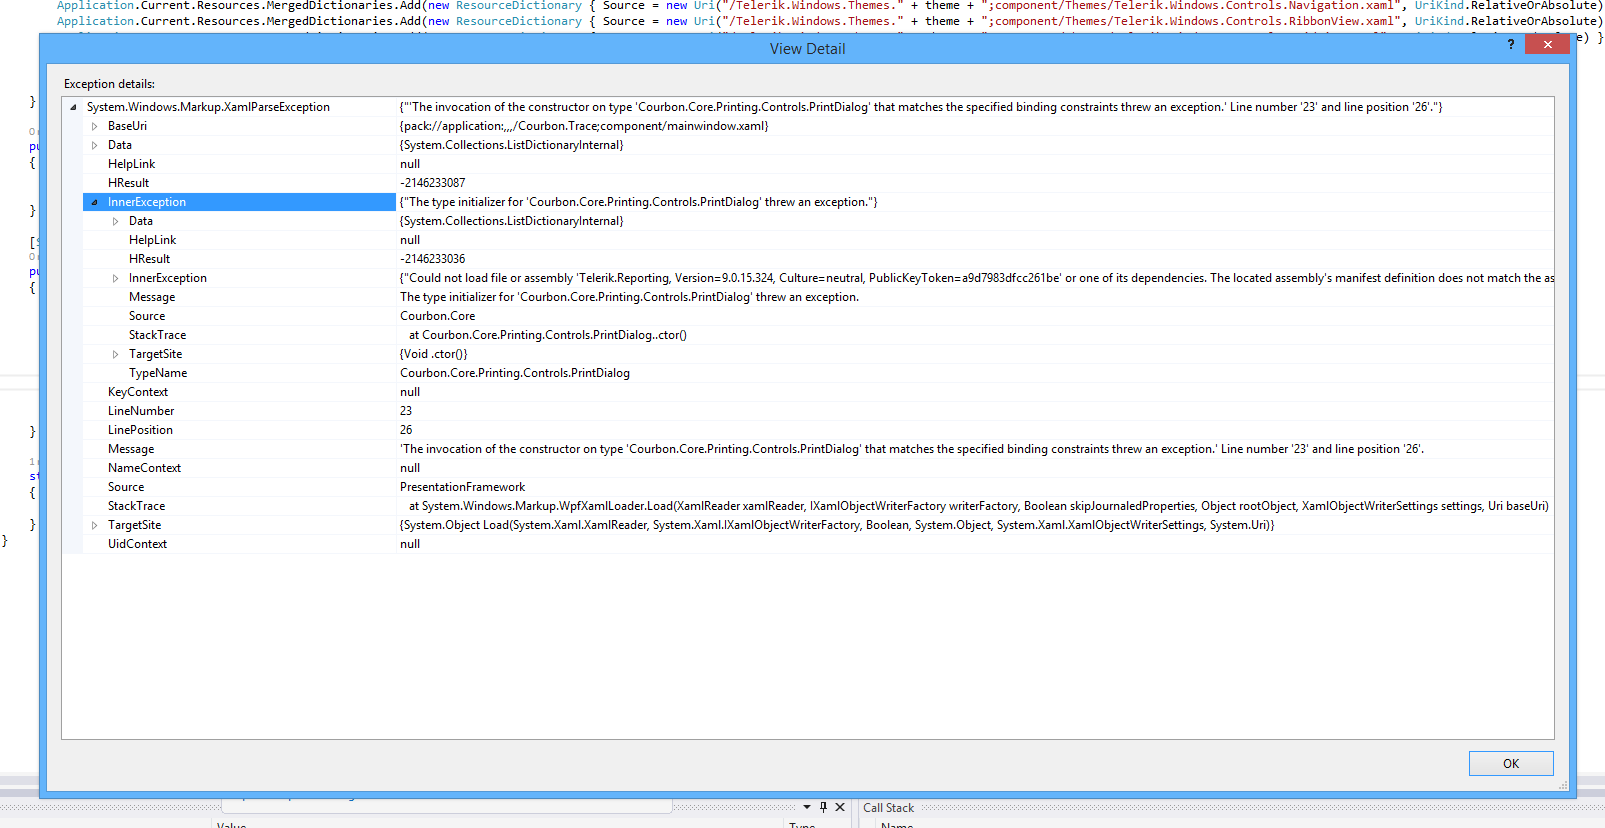Collapse the System.Windows.Markup.XamlParseException root node
1605x828 pixels.
click(x=73, y=107)
